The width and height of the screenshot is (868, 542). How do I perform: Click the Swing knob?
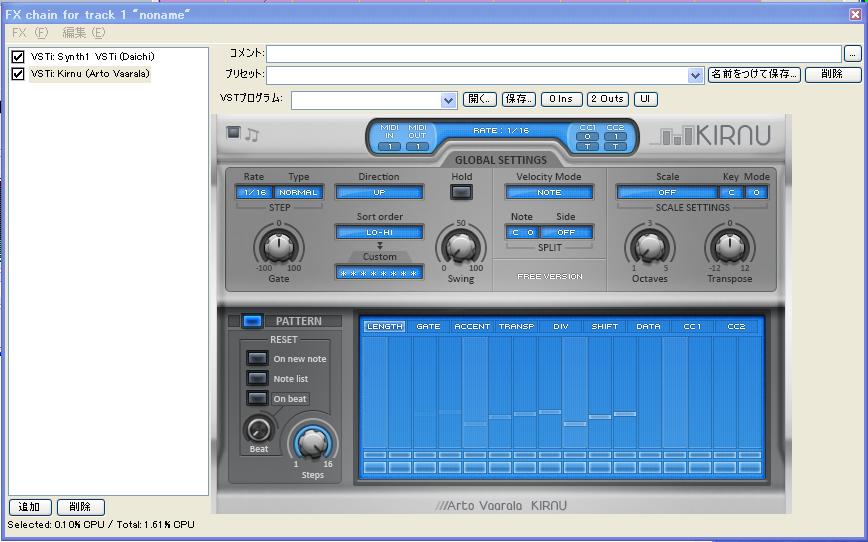(461, 247)
